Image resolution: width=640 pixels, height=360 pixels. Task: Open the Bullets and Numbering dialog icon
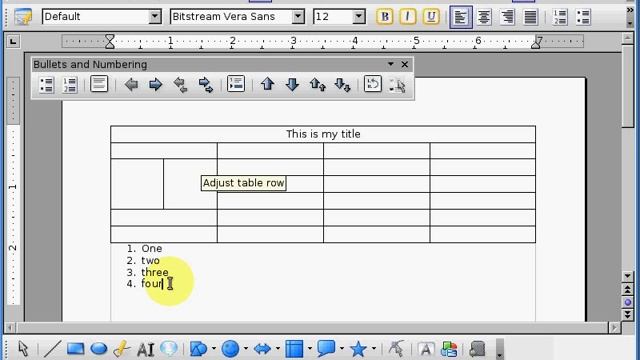(x=397, y=85)
